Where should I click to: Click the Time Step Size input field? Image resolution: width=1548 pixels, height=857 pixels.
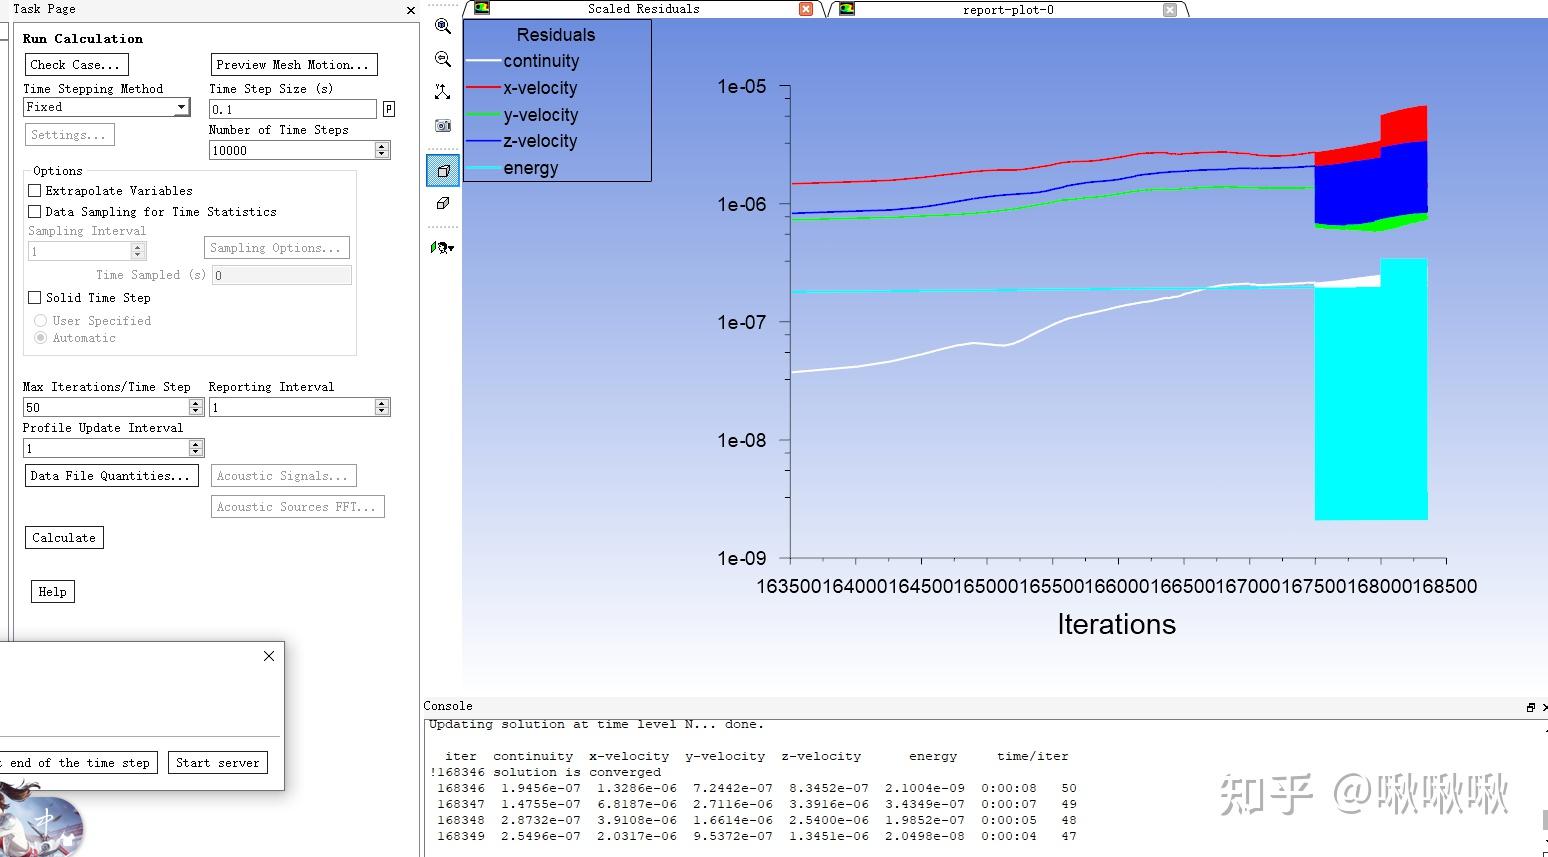[x=292, y=109]
